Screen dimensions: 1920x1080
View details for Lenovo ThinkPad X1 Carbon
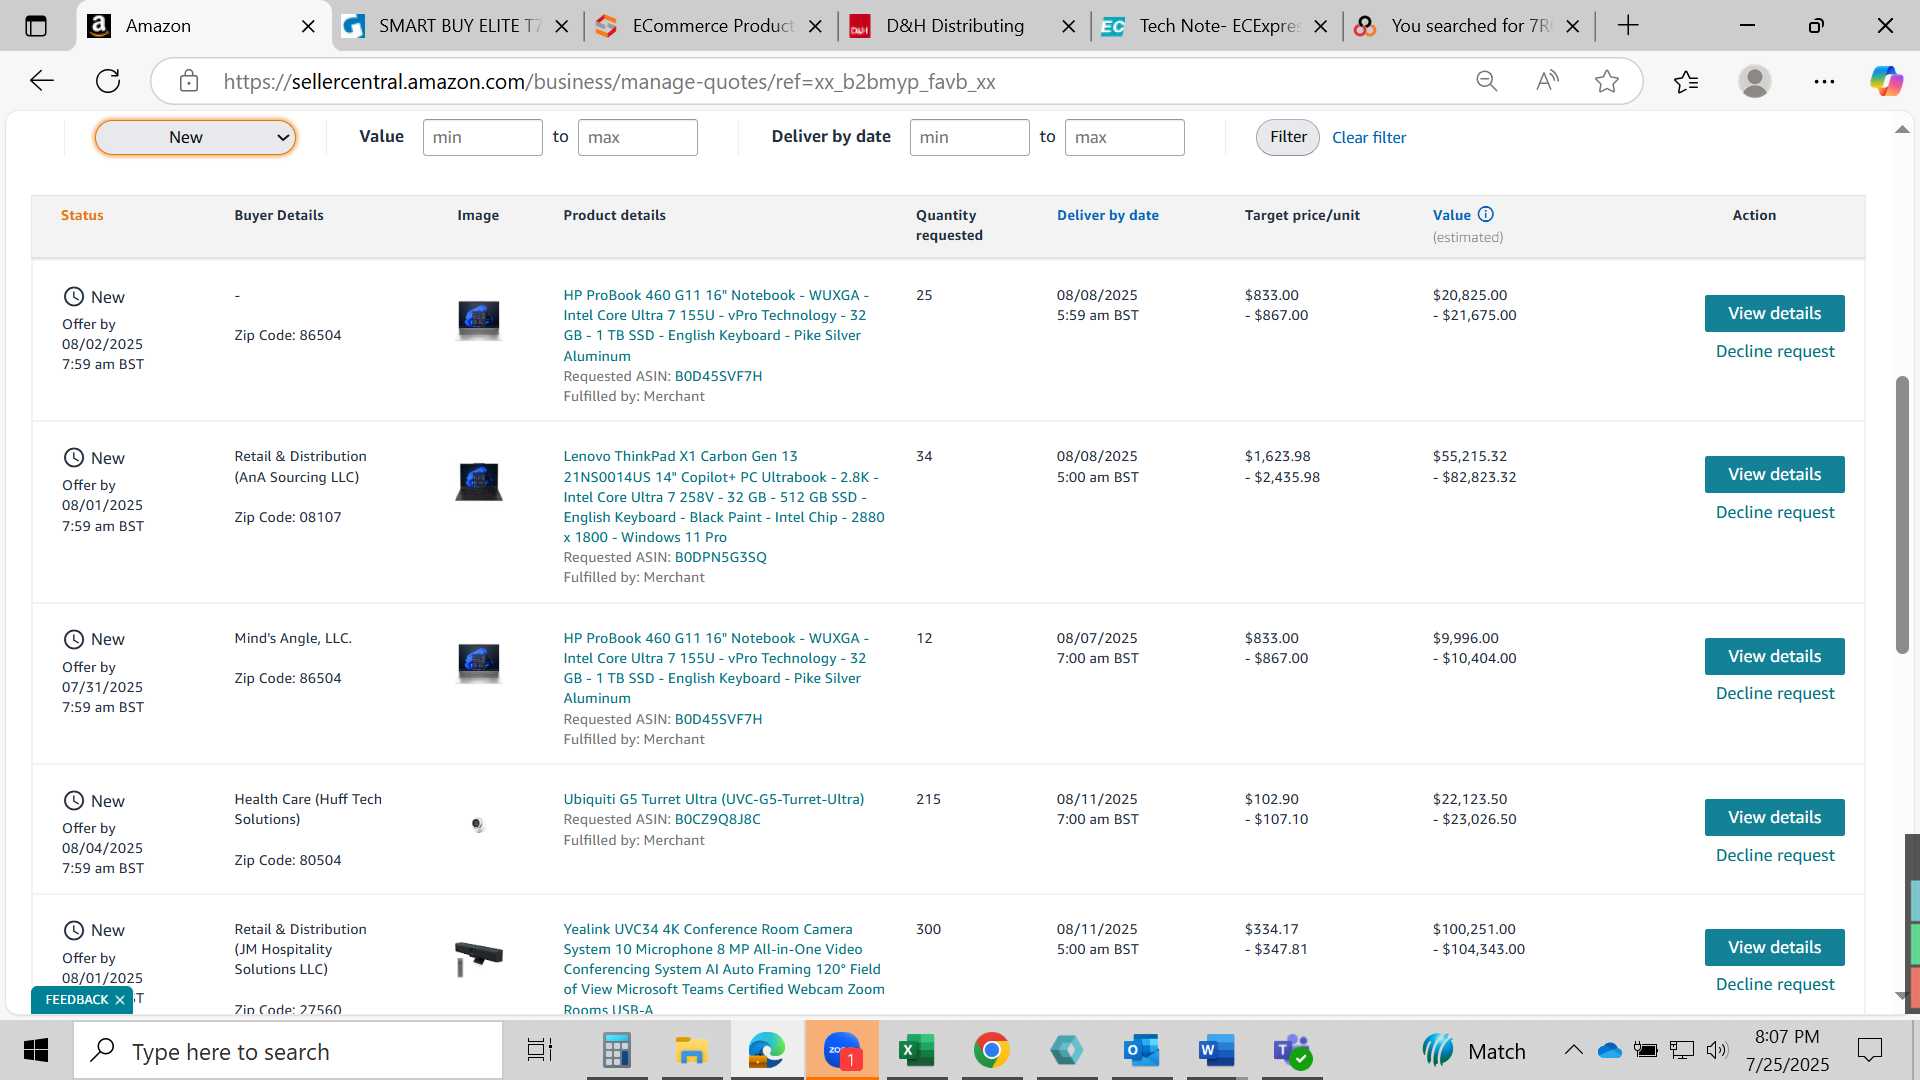click(x=1775, y=474)
